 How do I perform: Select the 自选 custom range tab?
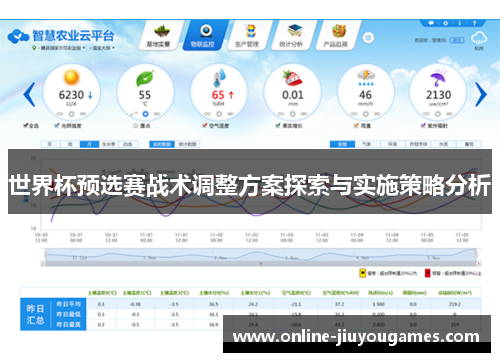[128, 144]
